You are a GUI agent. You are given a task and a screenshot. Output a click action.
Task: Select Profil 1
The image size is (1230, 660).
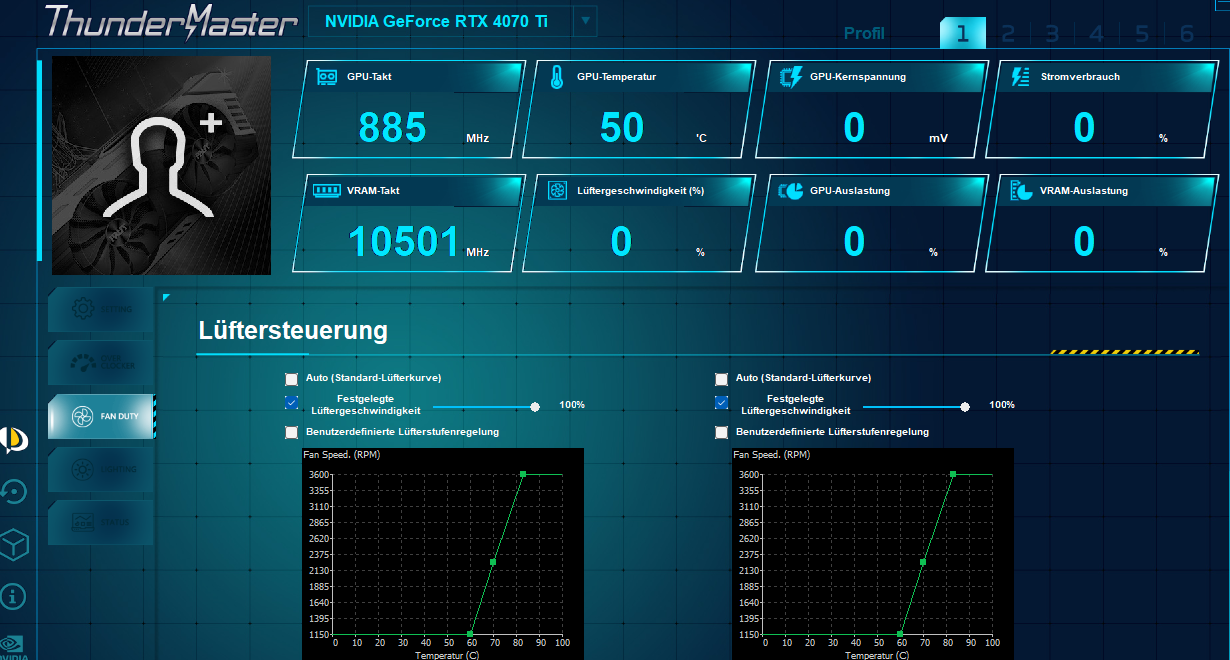(962, 33)
